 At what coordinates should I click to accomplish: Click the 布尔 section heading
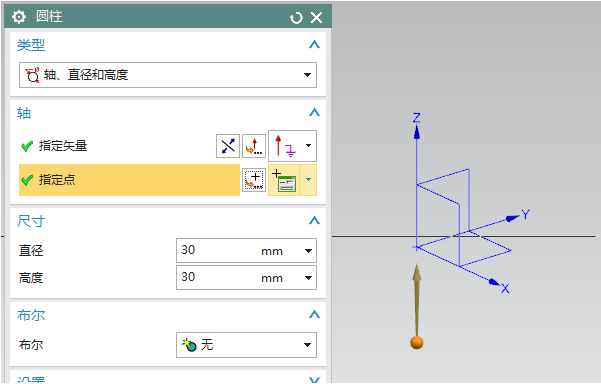coord(31,315)
